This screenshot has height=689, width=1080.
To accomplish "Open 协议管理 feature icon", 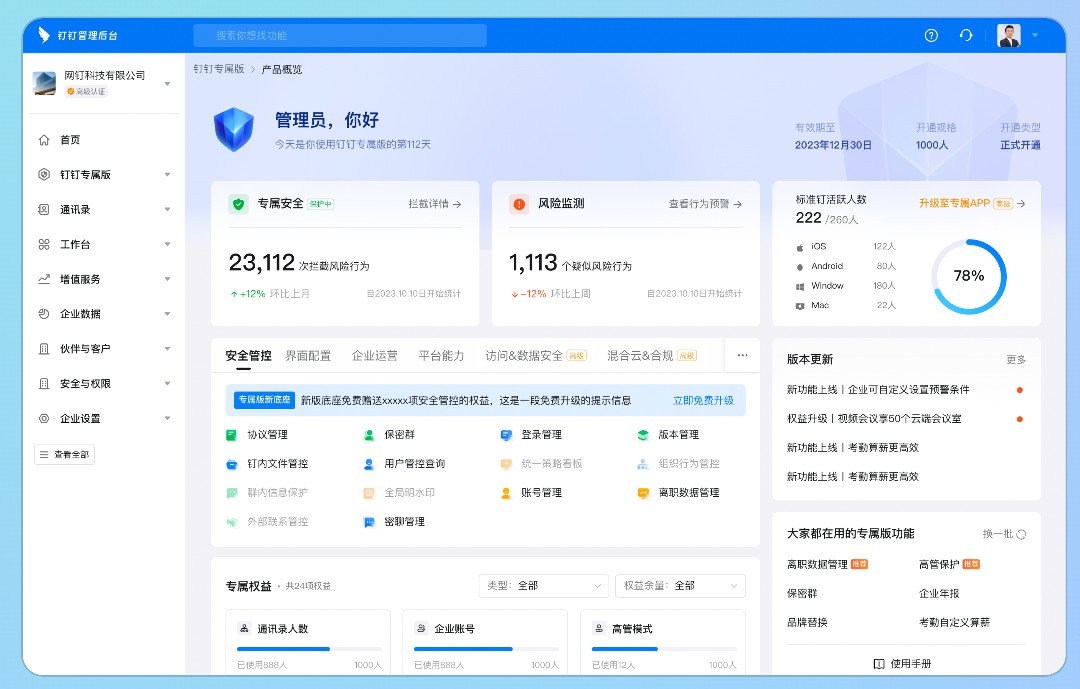I will tap(231, 435).
